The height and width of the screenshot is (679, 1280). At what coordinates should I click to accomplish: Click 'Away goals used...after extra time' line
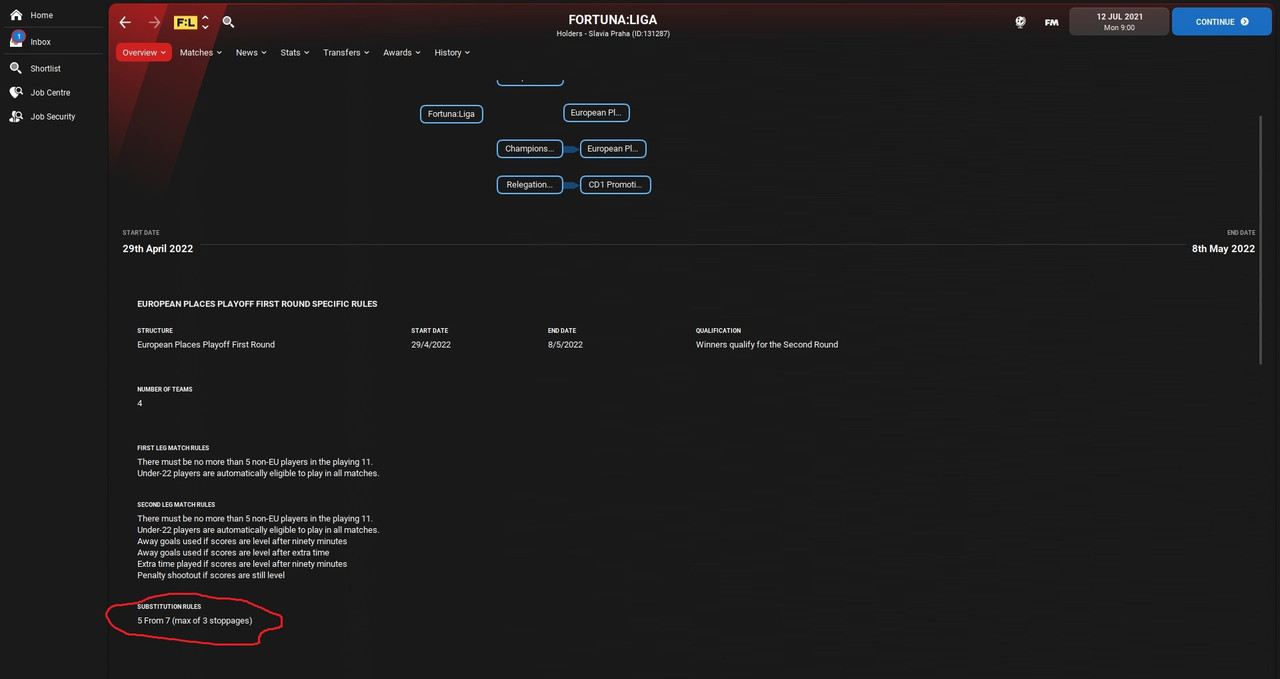coord(233,552)
